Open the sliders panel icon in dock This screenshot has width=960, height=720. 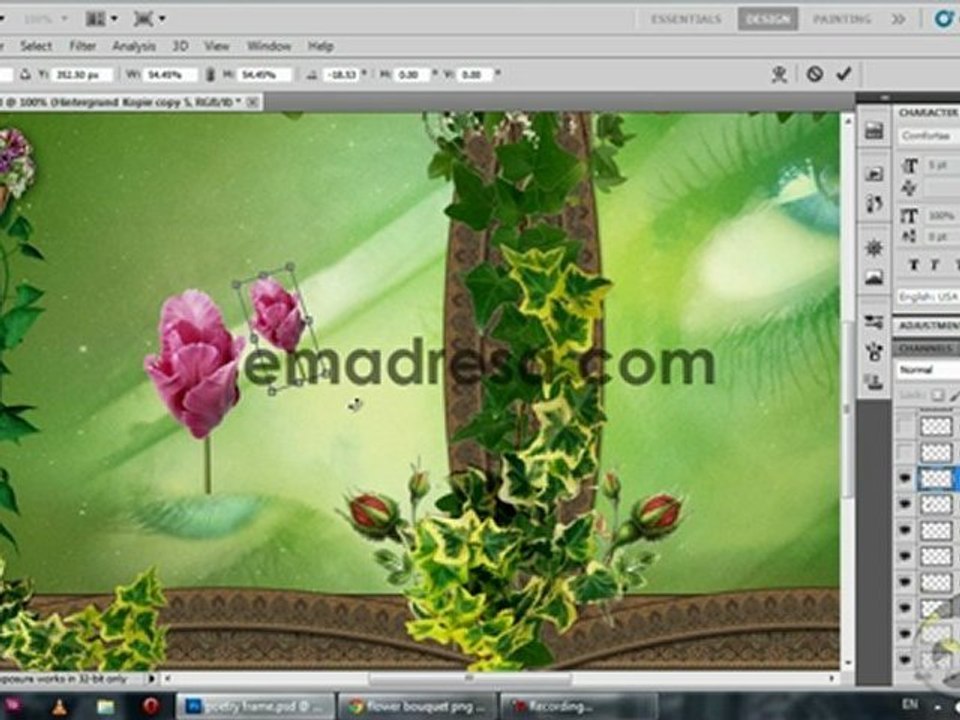tap(874, 322)
